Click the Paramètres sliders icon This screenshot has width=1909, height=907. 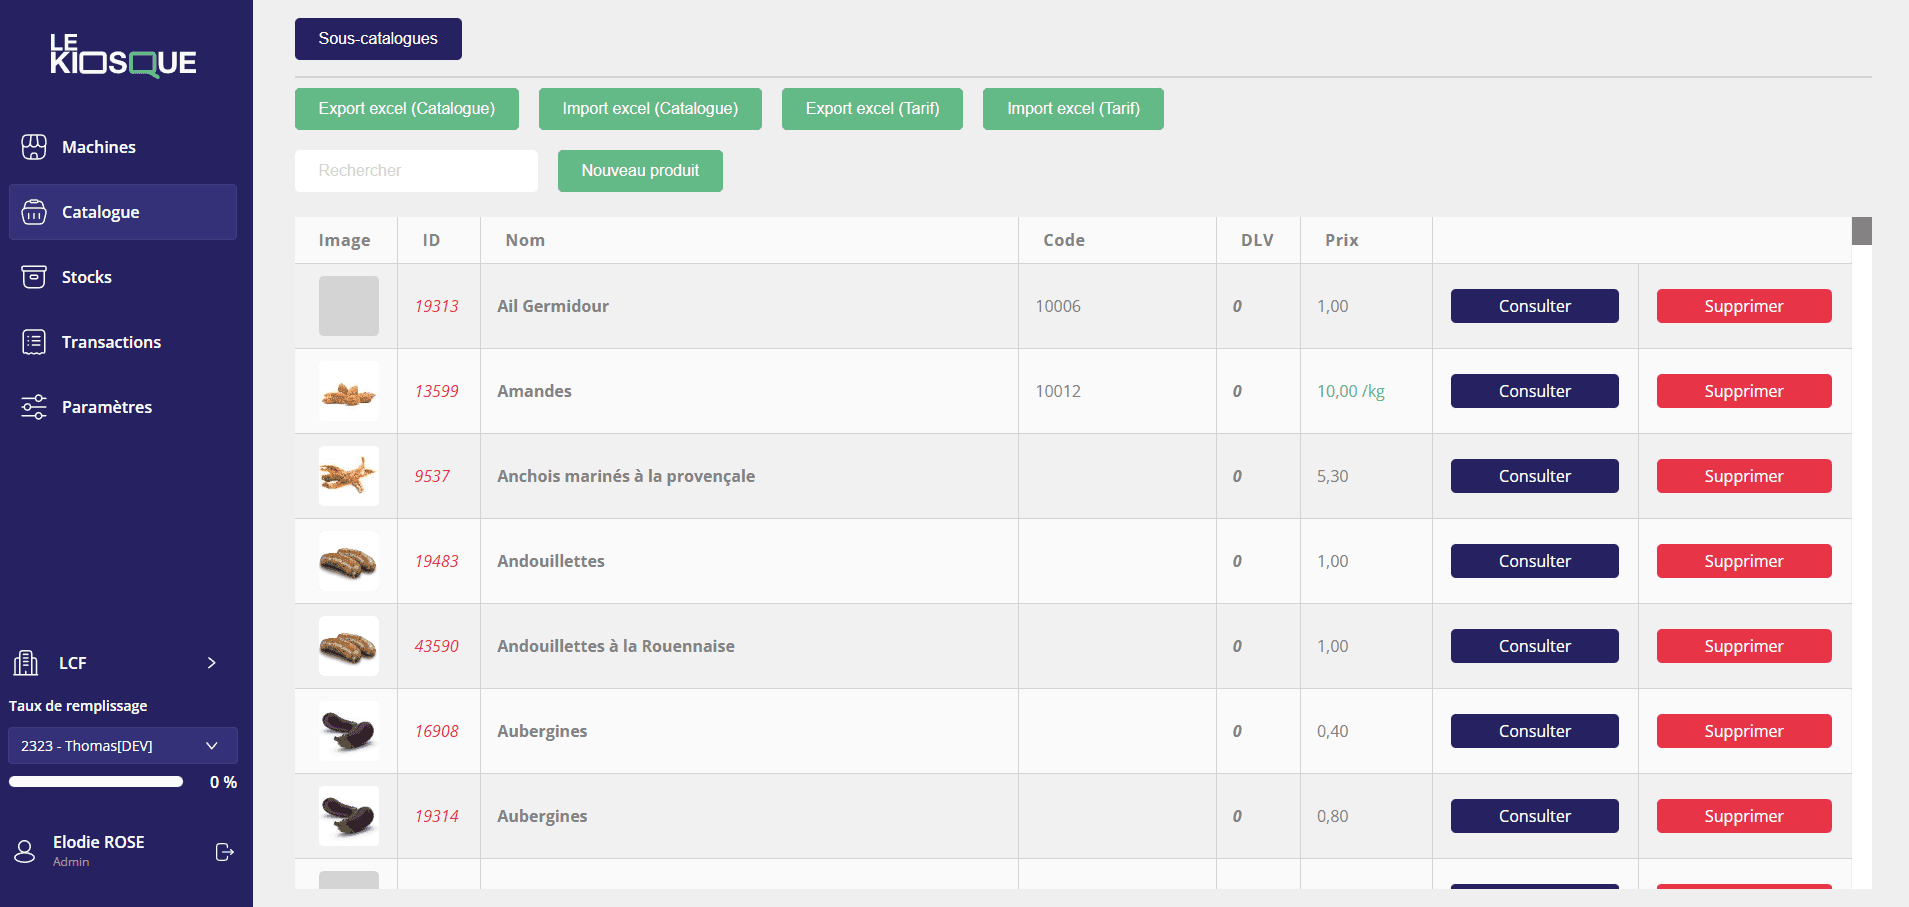click(34, 407)
